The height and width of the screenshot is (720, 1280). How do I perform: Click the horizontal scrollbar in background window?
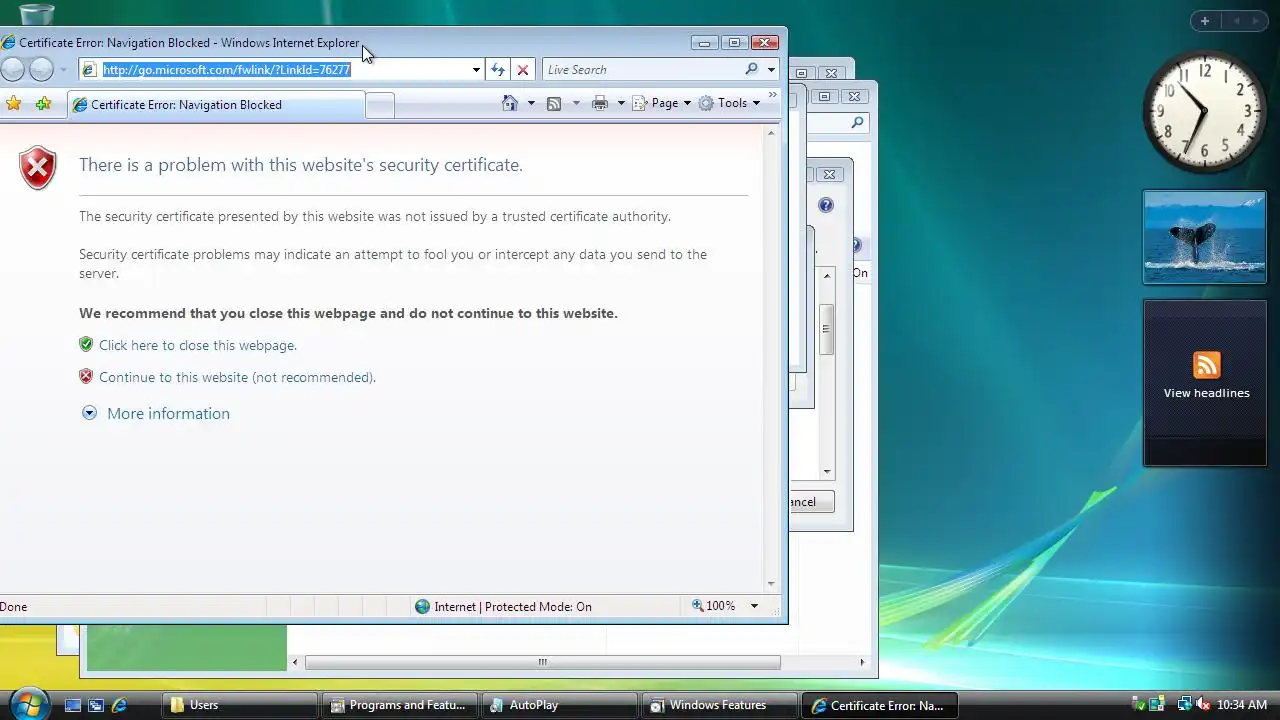coord(542,662)
